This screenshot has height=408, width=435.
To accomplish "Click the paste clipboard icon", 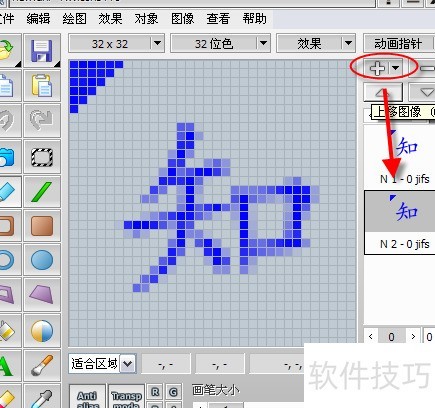I will point(42,86).
